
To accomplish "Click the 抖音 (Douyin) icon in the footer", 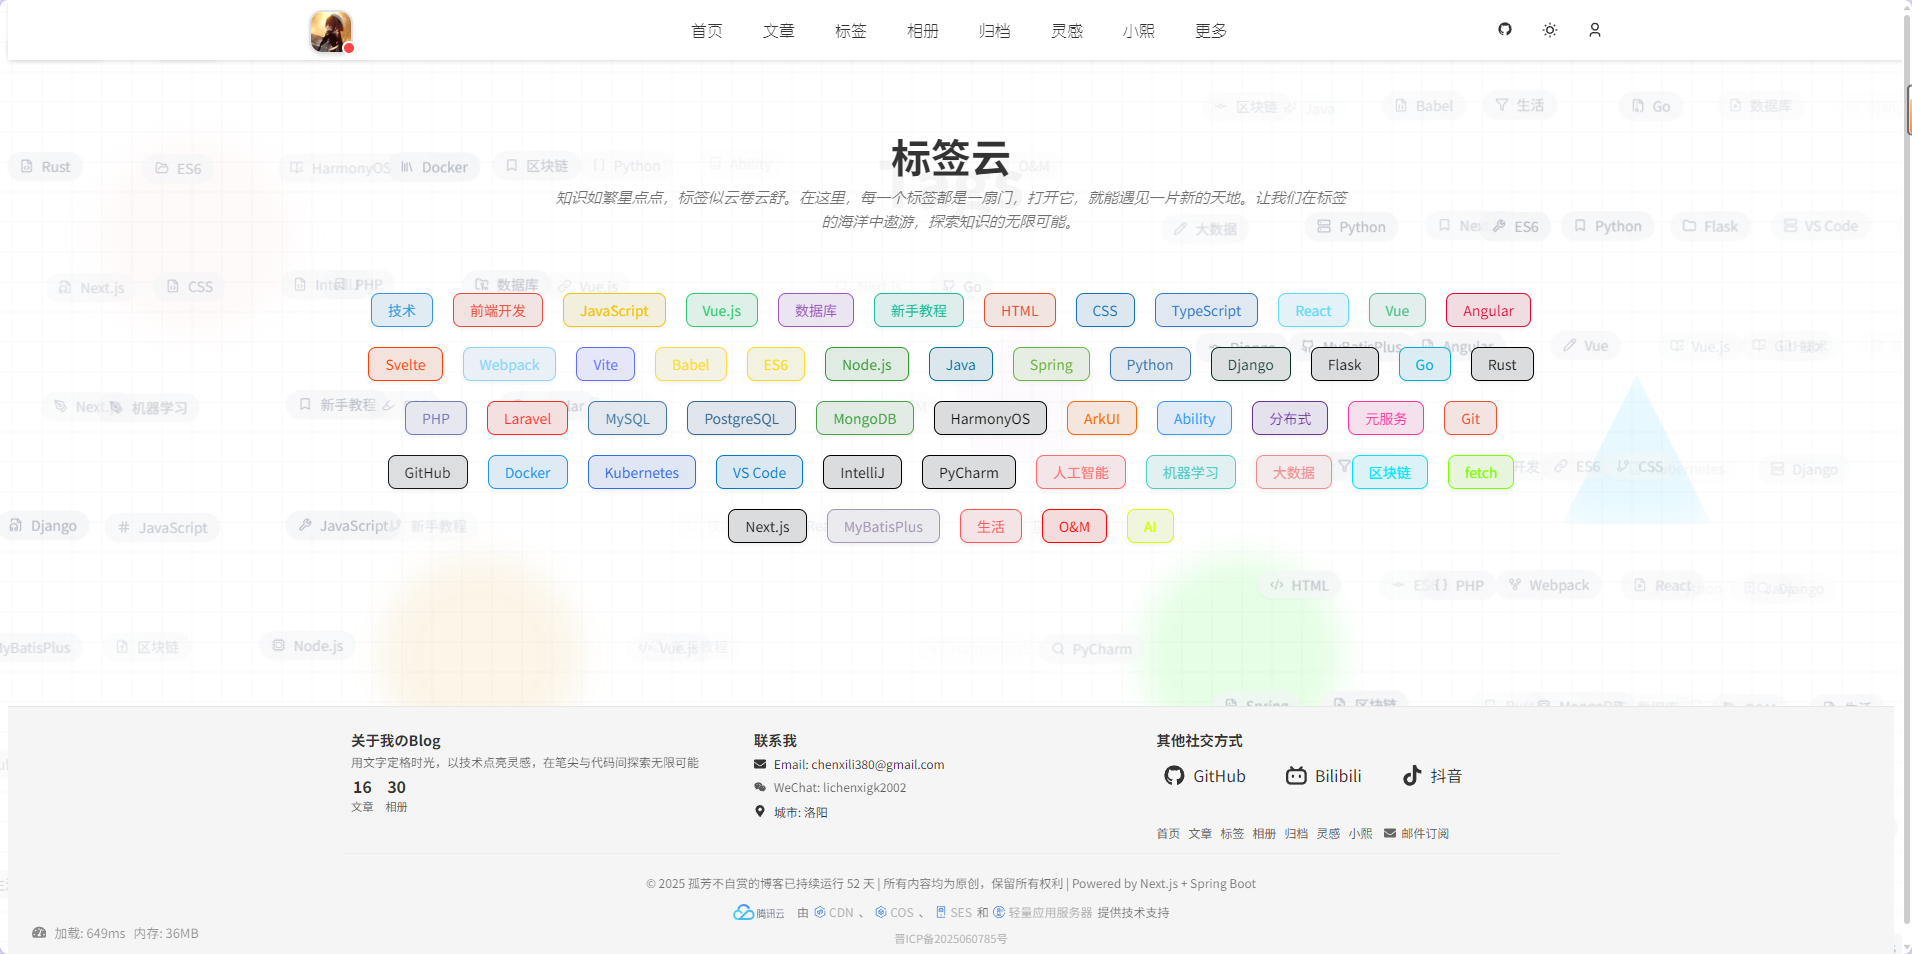I will [1412, 775].
